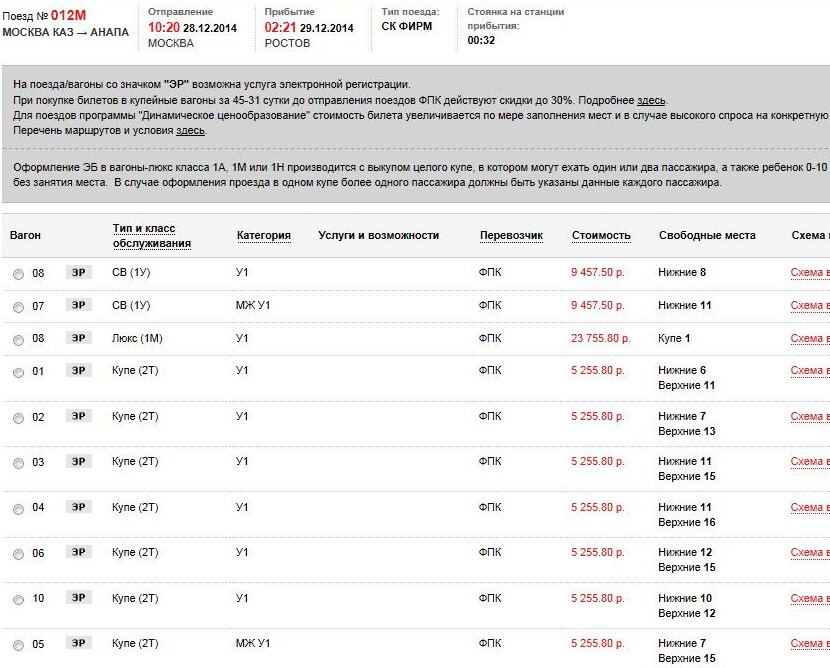Select radio button for wagon 07 СВ
830x668 pixels.
click(x=18, y=307)
